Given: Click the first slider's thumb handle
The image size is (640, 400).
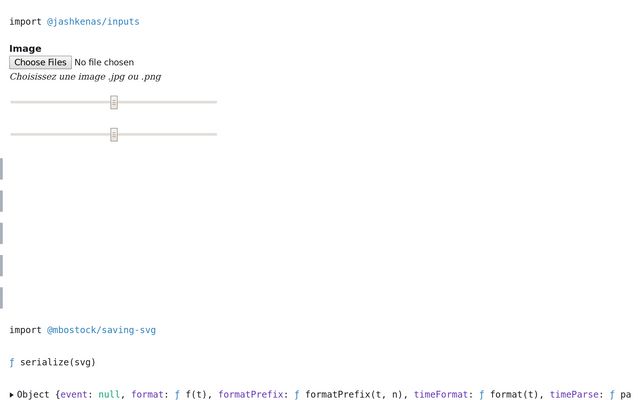Looking at the screenshot, I should point(114,102).
